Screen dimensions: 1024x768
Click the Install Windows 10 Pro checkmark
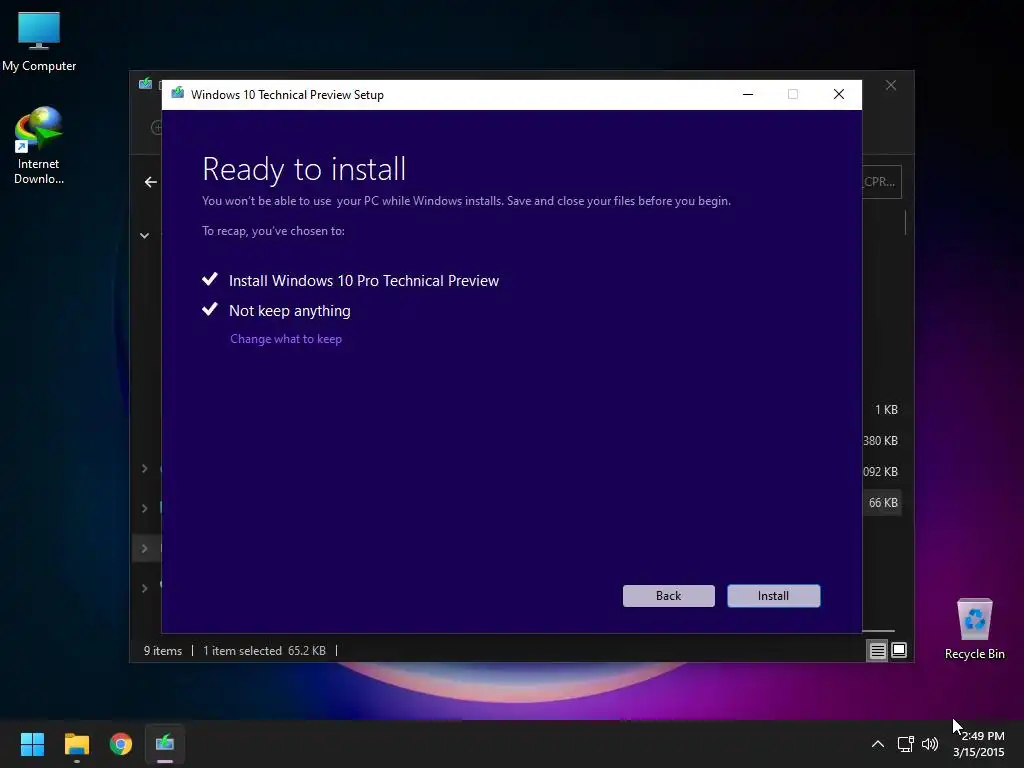pyautogui.click(x=210, y=280)
